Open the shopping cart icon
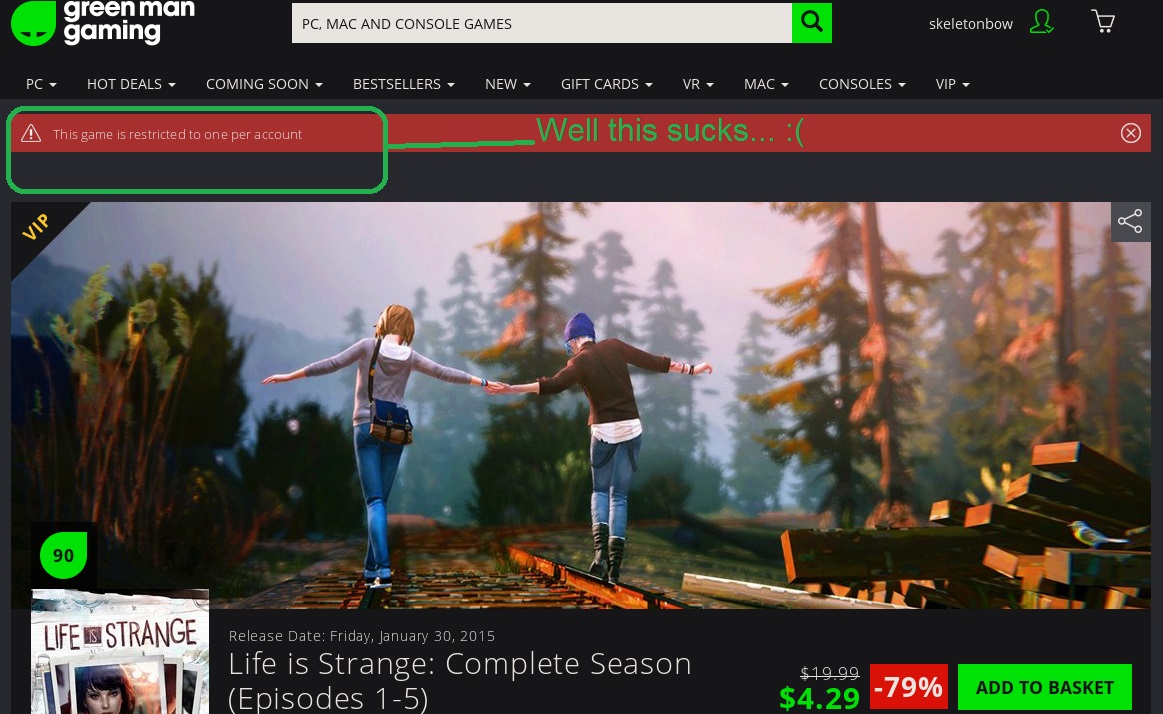Image resolution: width=1163 pixels, height=714 pixels. tap(1103, 22)
